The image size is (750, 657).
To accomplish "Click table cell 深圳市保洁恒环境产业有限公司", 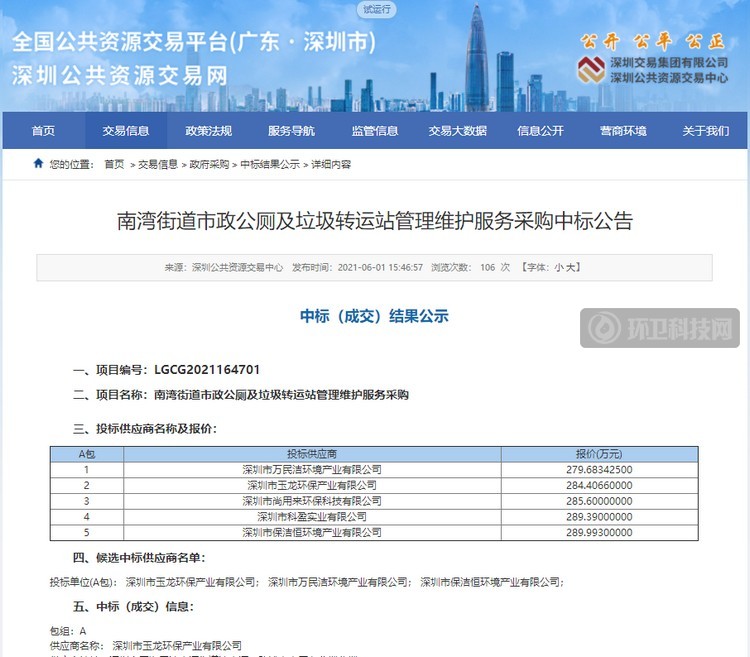I will [312, 532].
